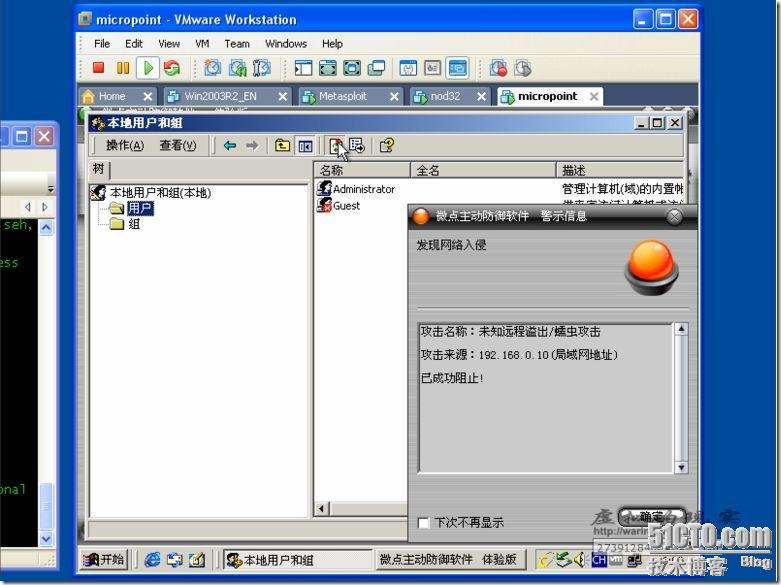Select the Guest user entry
Screen dimensions: 781x585
[346, 205]
